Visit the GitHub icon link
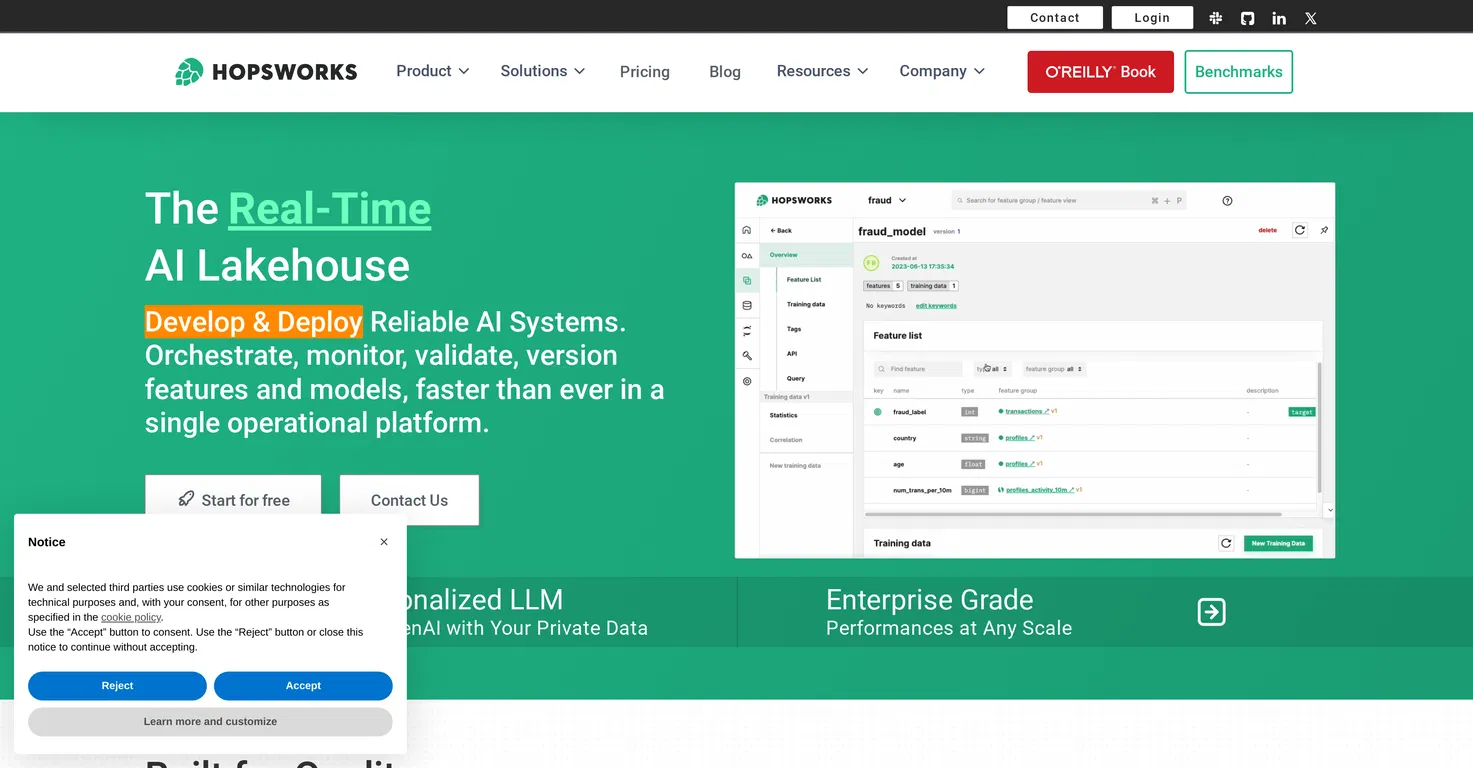Viewport: 1473px width, 768px height. 1247,18
